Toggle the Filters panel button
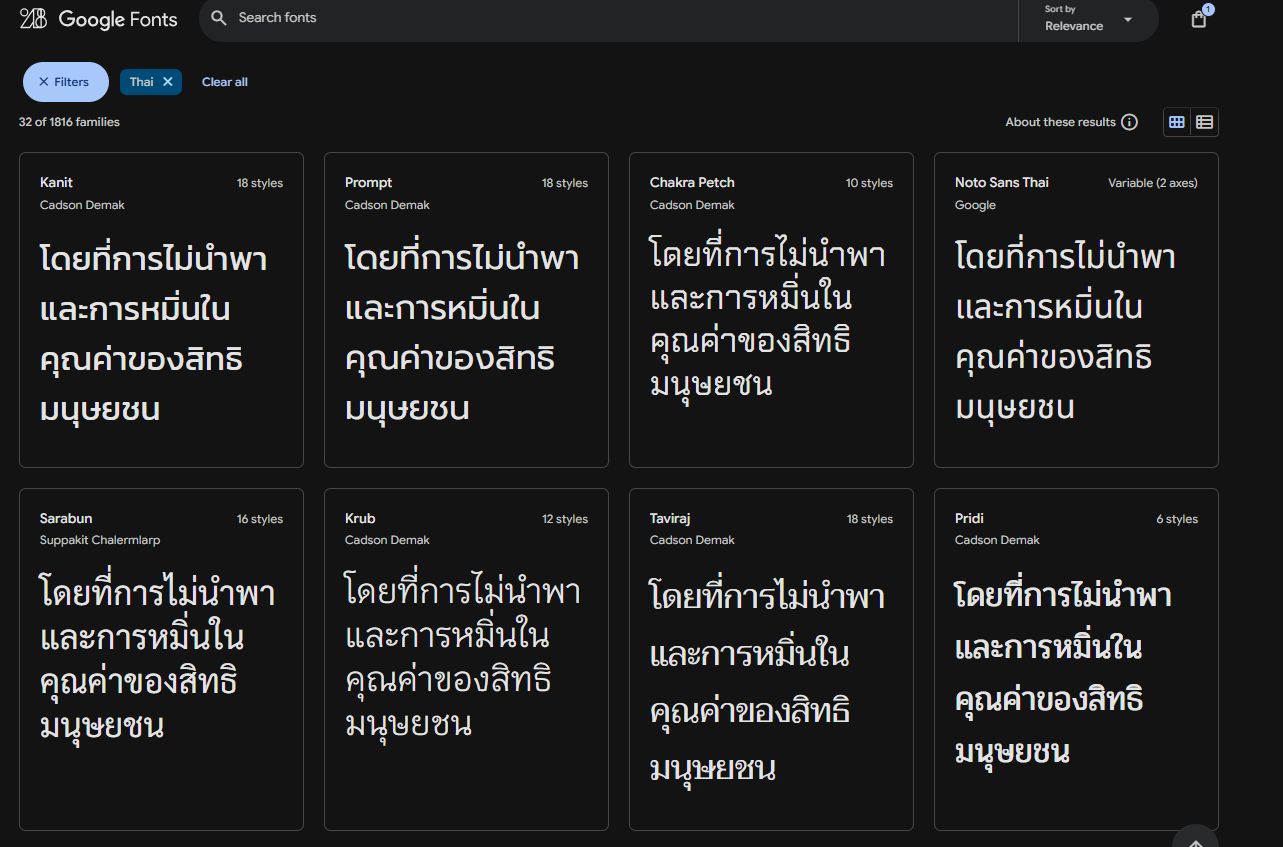 pyautogui.click(x=65, y=82)
